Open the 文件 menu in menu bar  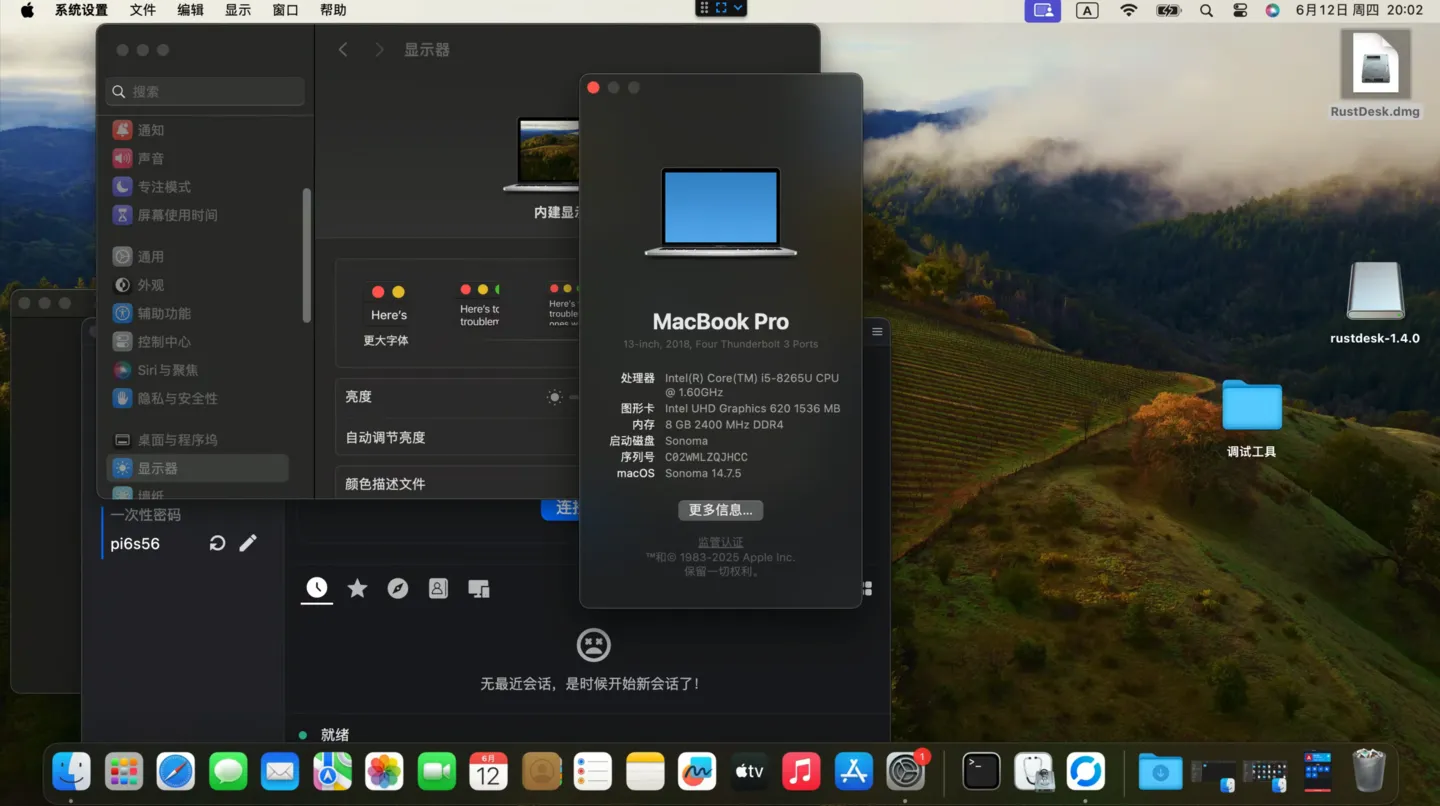point(143,10)
